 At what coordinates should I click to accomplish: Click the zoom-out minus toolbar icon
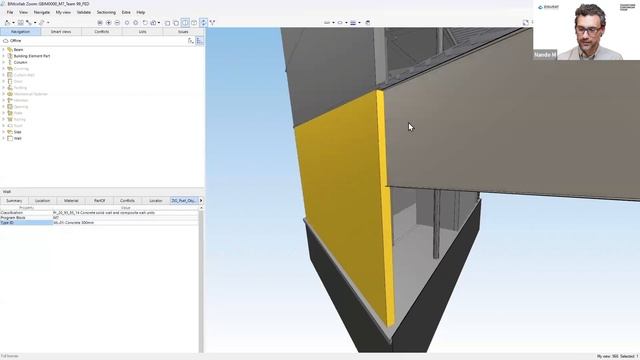tap(117, 23)
